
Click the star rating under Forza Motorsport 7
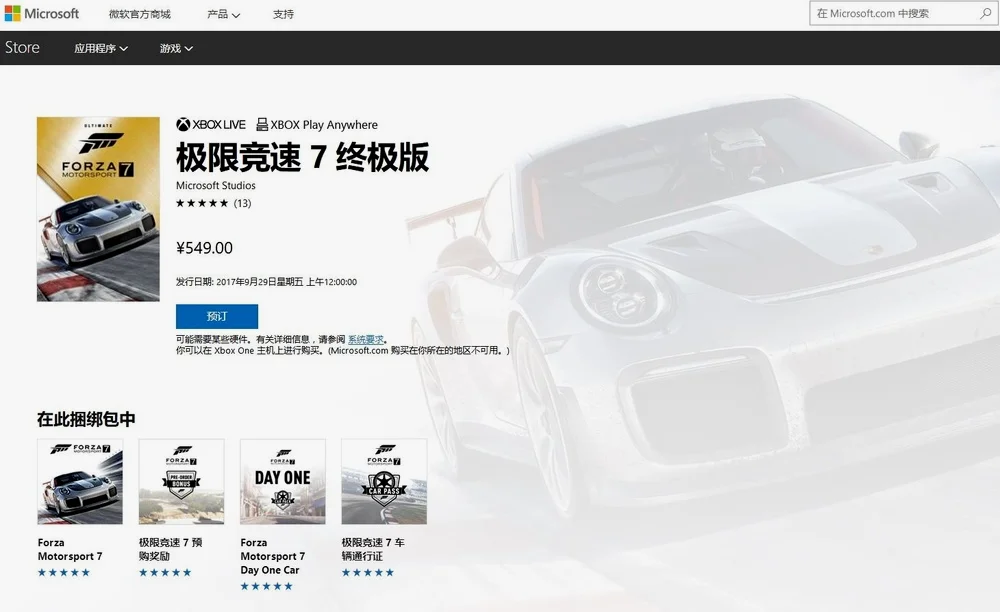[x=64, y=572]
